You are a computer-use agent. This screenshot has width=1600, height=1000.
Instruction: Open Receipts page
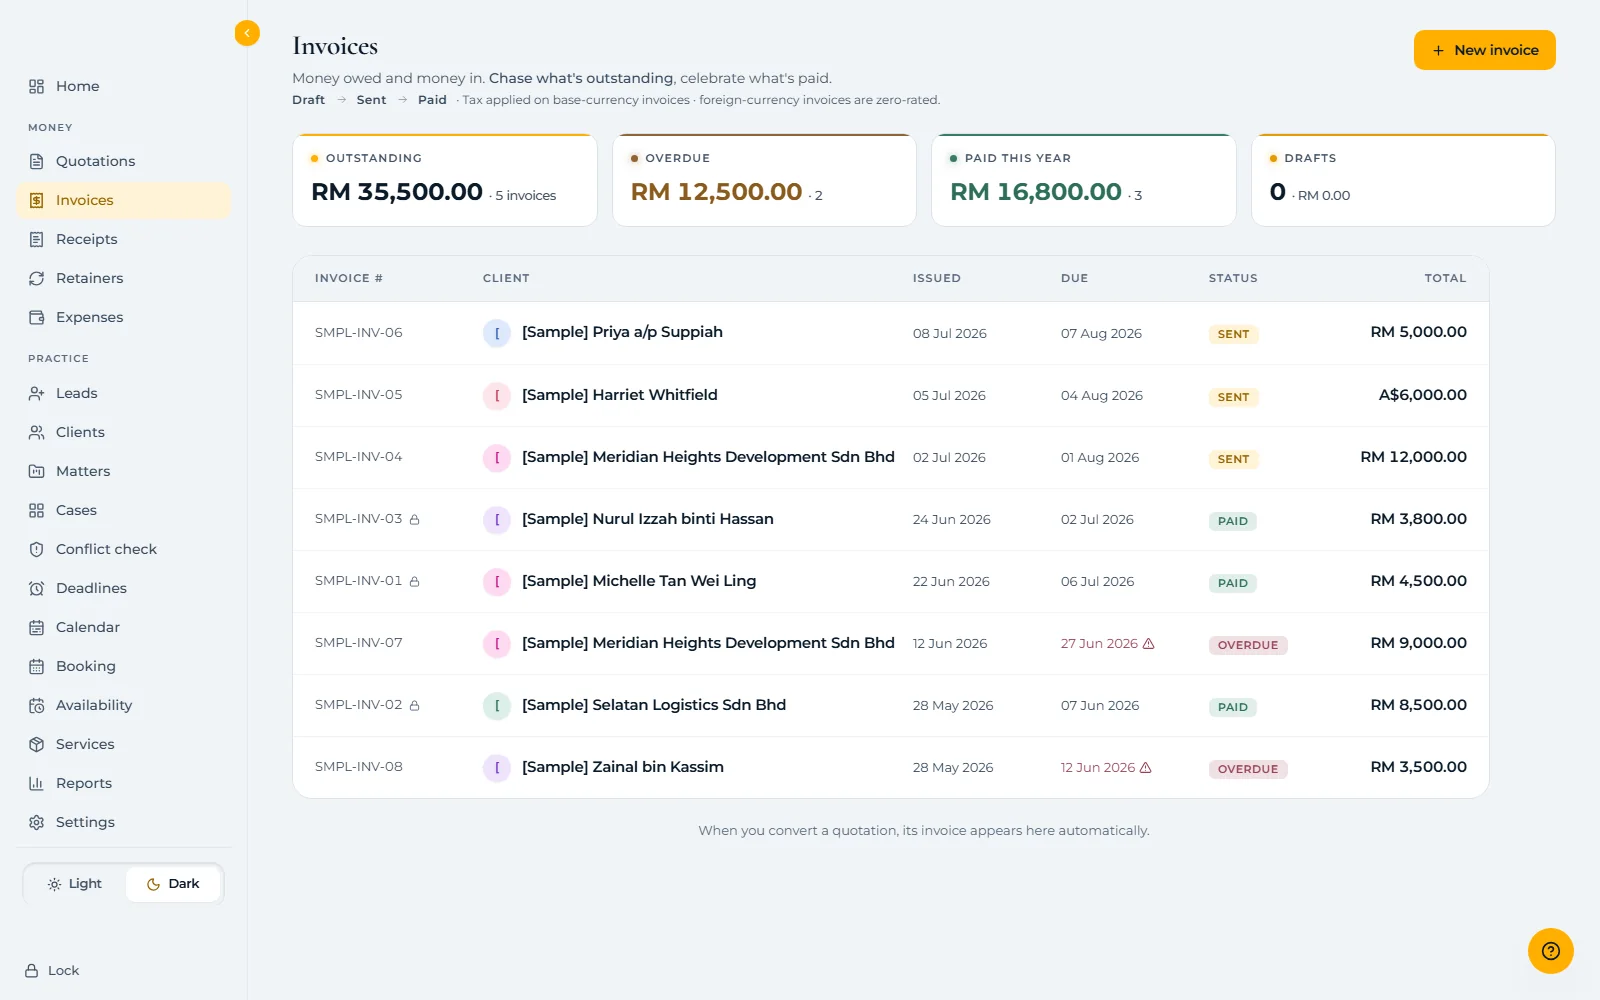pyautogui.click(x=124, y=239)
